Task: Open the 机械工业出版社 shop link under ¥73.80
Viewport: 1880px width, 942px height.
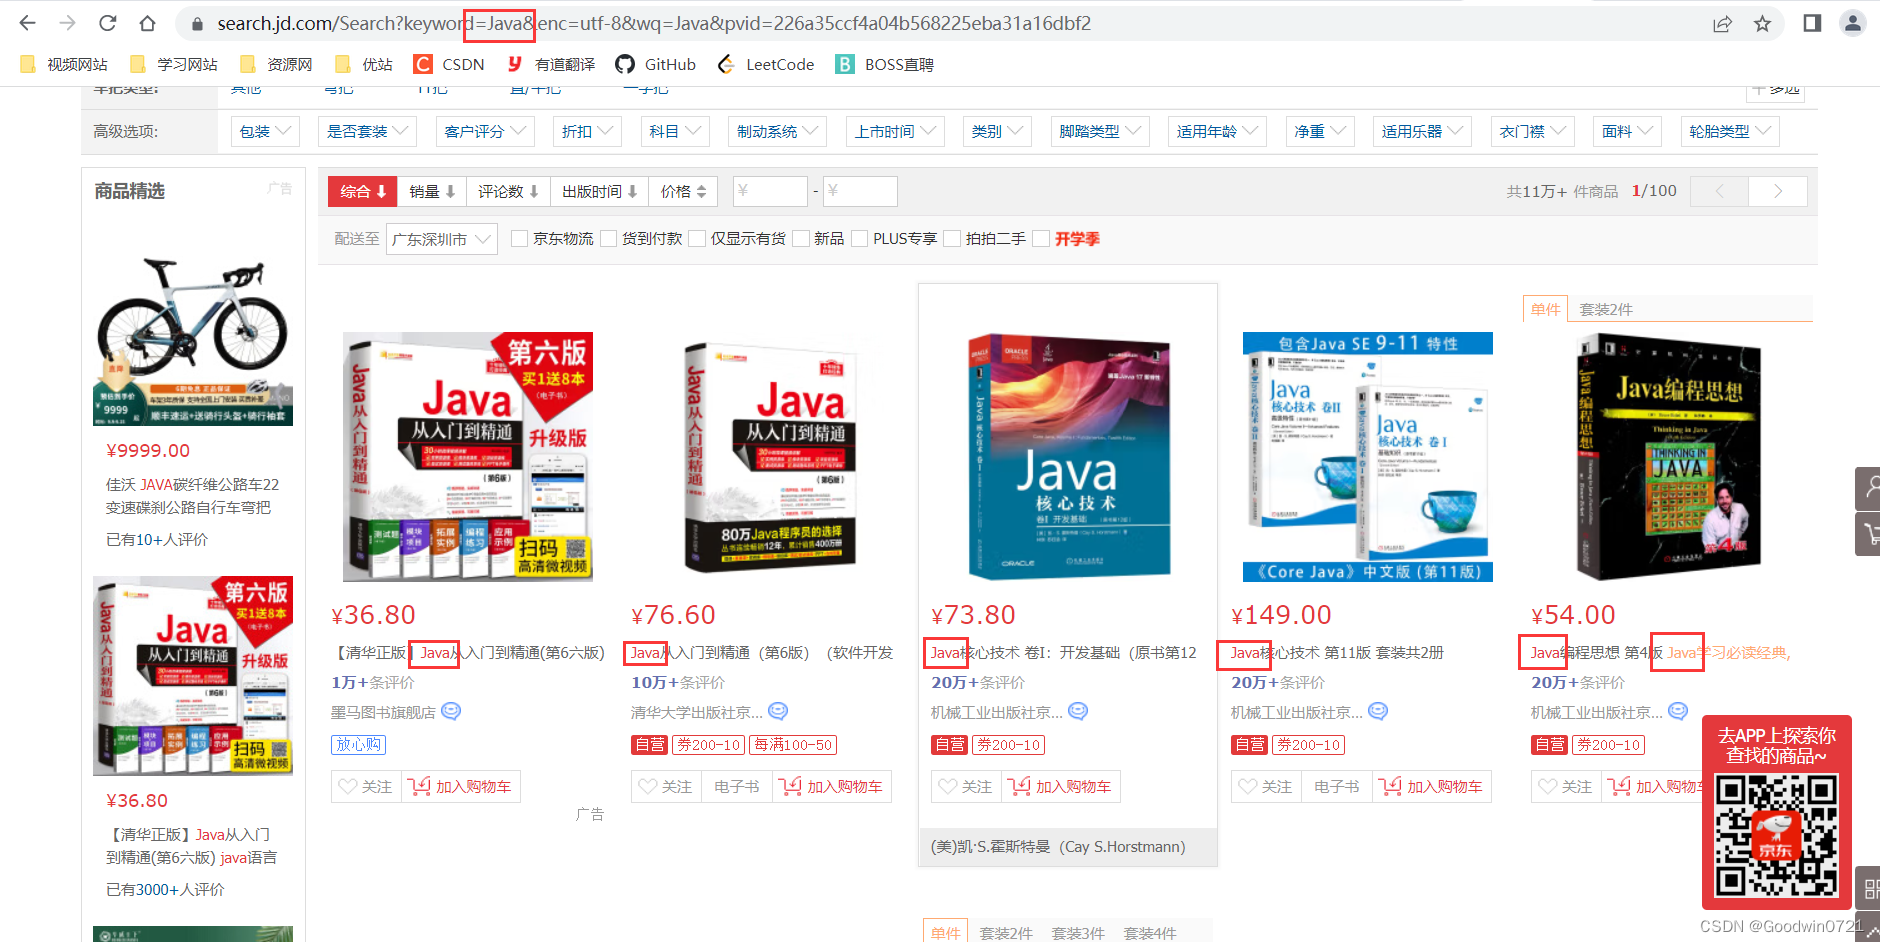Action: pyautogui.click(x=997, y=712)
